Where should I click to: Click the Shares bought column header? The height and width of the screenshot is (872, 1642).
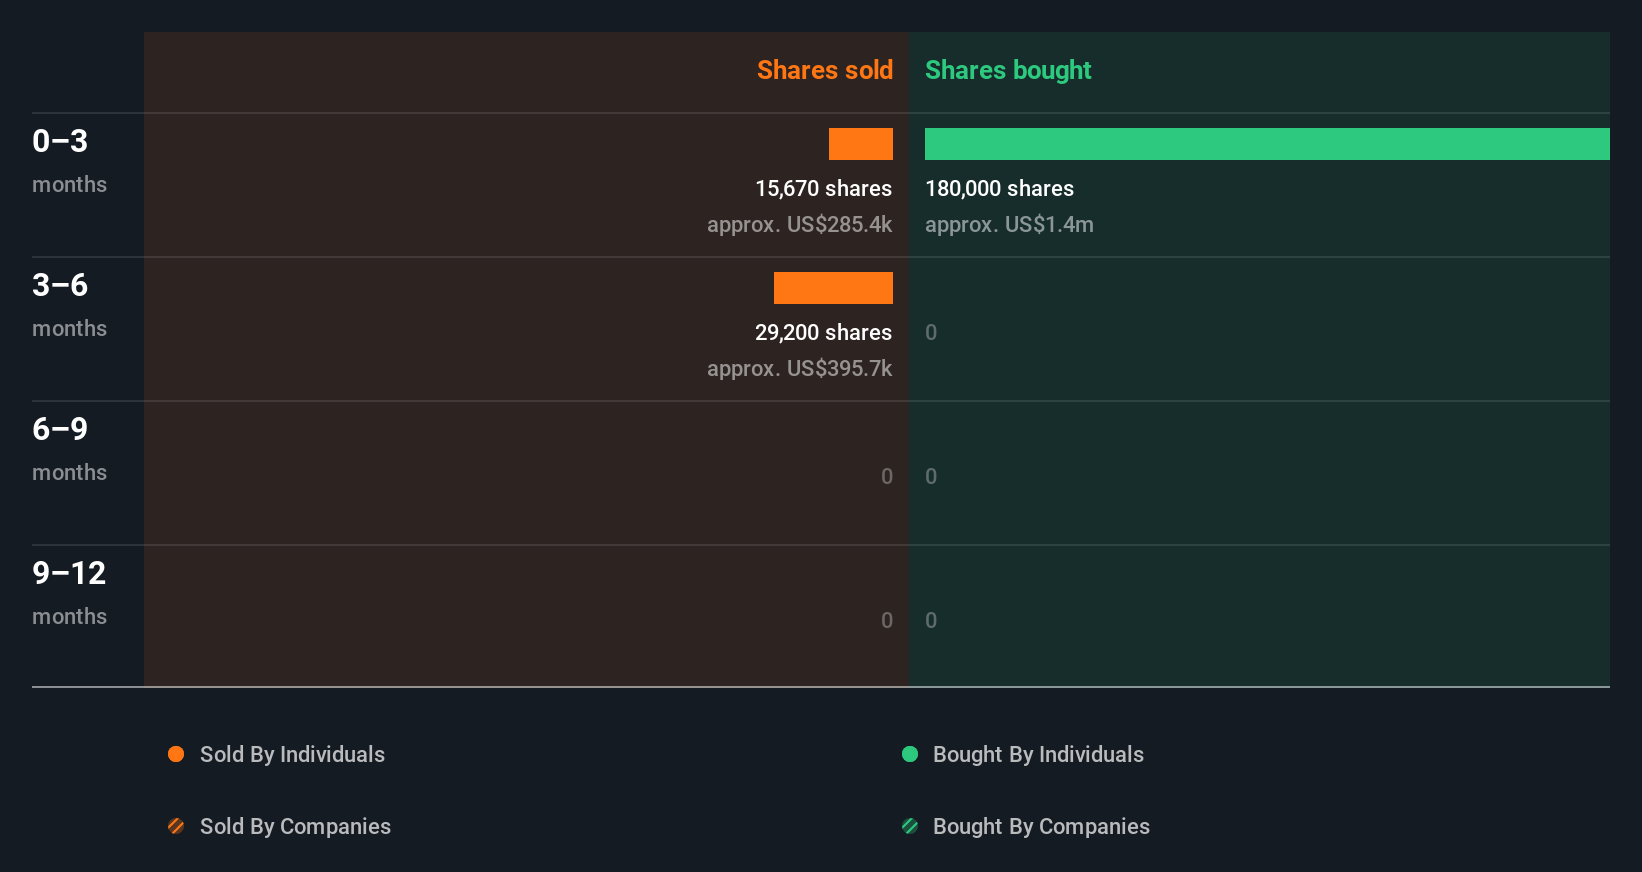point(1008,70)
